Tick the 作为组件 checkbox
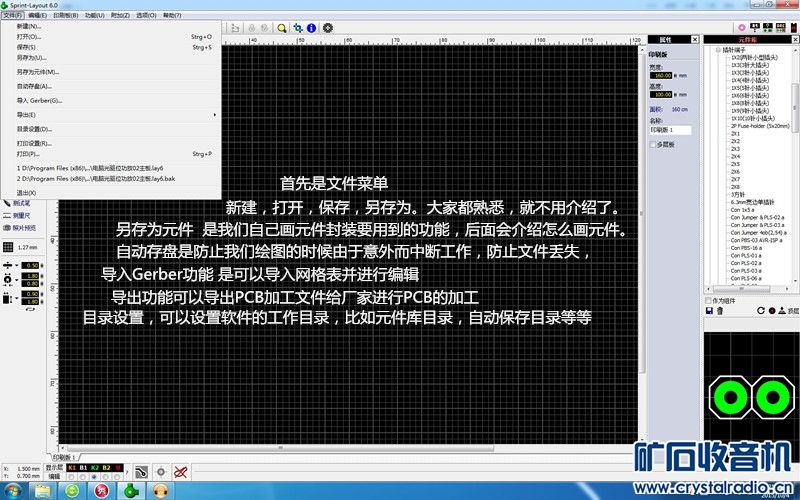Image resolution: width=800 pixels, height=500 pixels. pyautogui.click(x=708, y=301)
